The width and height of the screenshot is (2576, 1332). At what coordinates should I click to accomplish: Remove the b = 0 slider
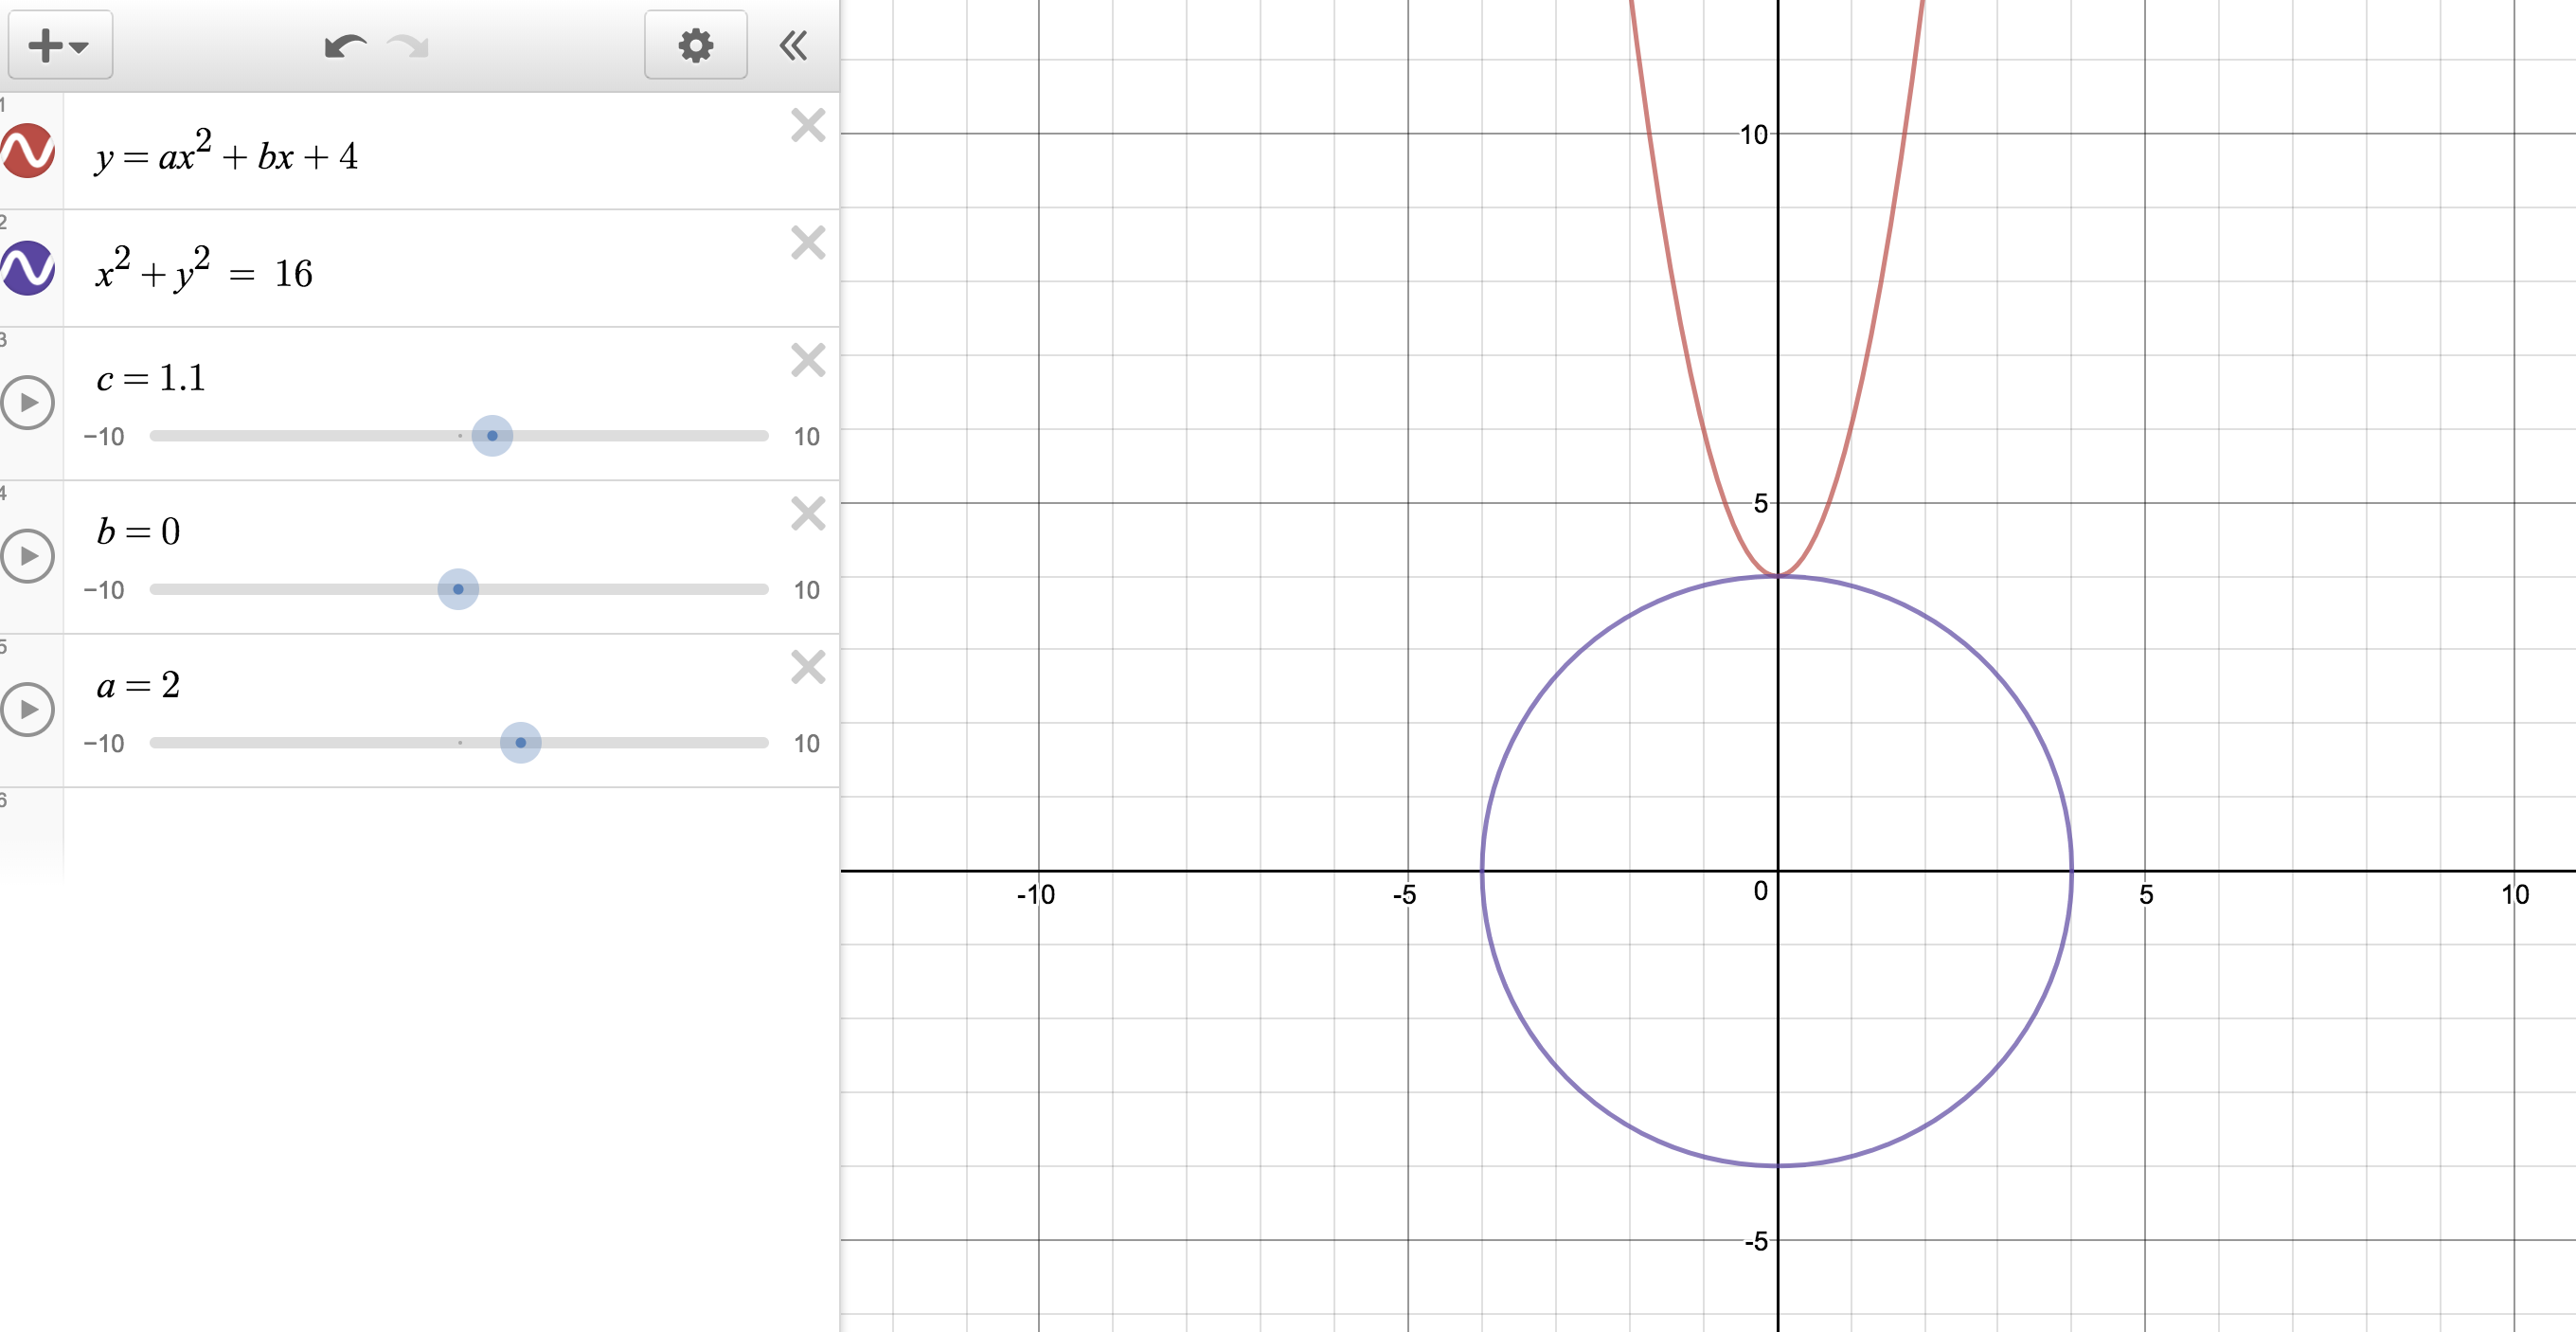[807, 514]
